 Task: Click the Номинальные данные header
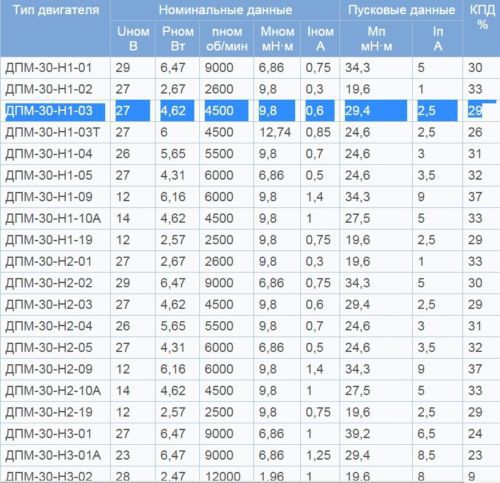(x=225, y=10)
